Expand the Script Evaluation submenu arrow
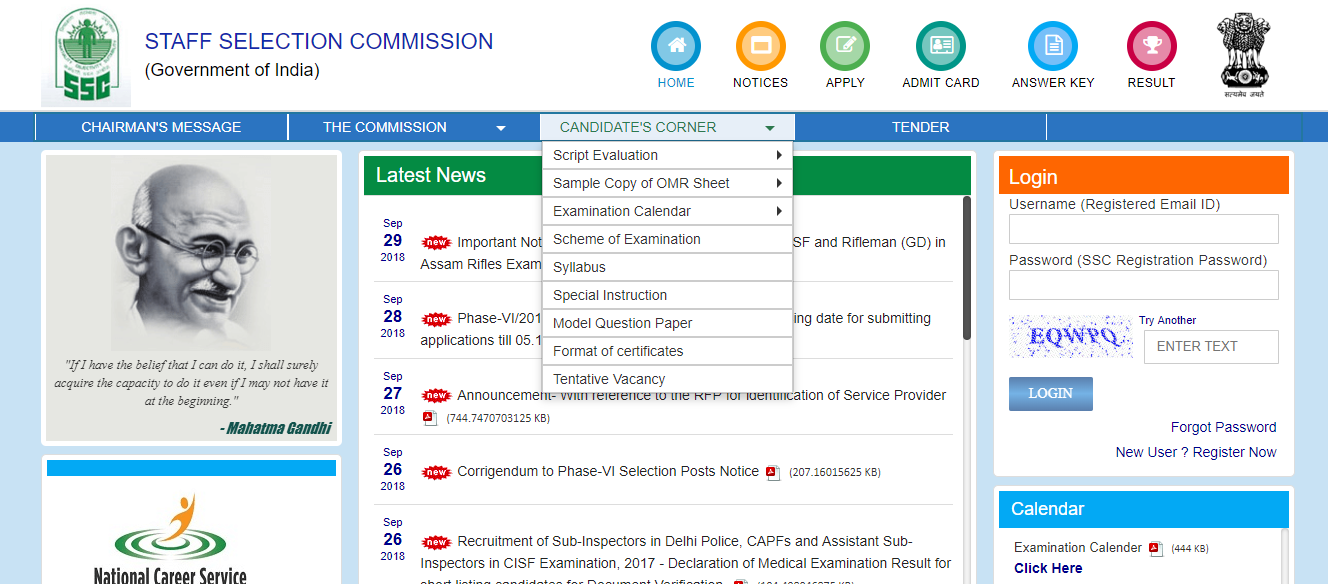The width and height of the screenshot is (1328, 584). 779,155
